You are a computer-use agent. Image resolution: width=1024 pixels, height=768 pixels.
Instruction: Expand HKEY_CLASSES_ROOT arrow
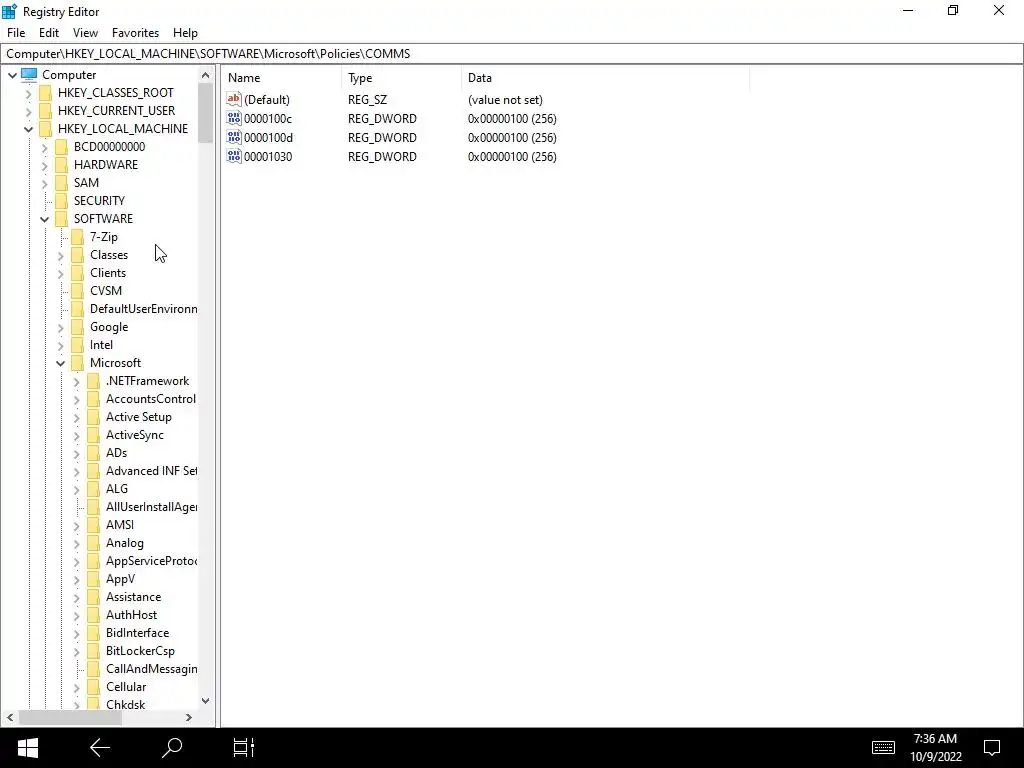28,93
